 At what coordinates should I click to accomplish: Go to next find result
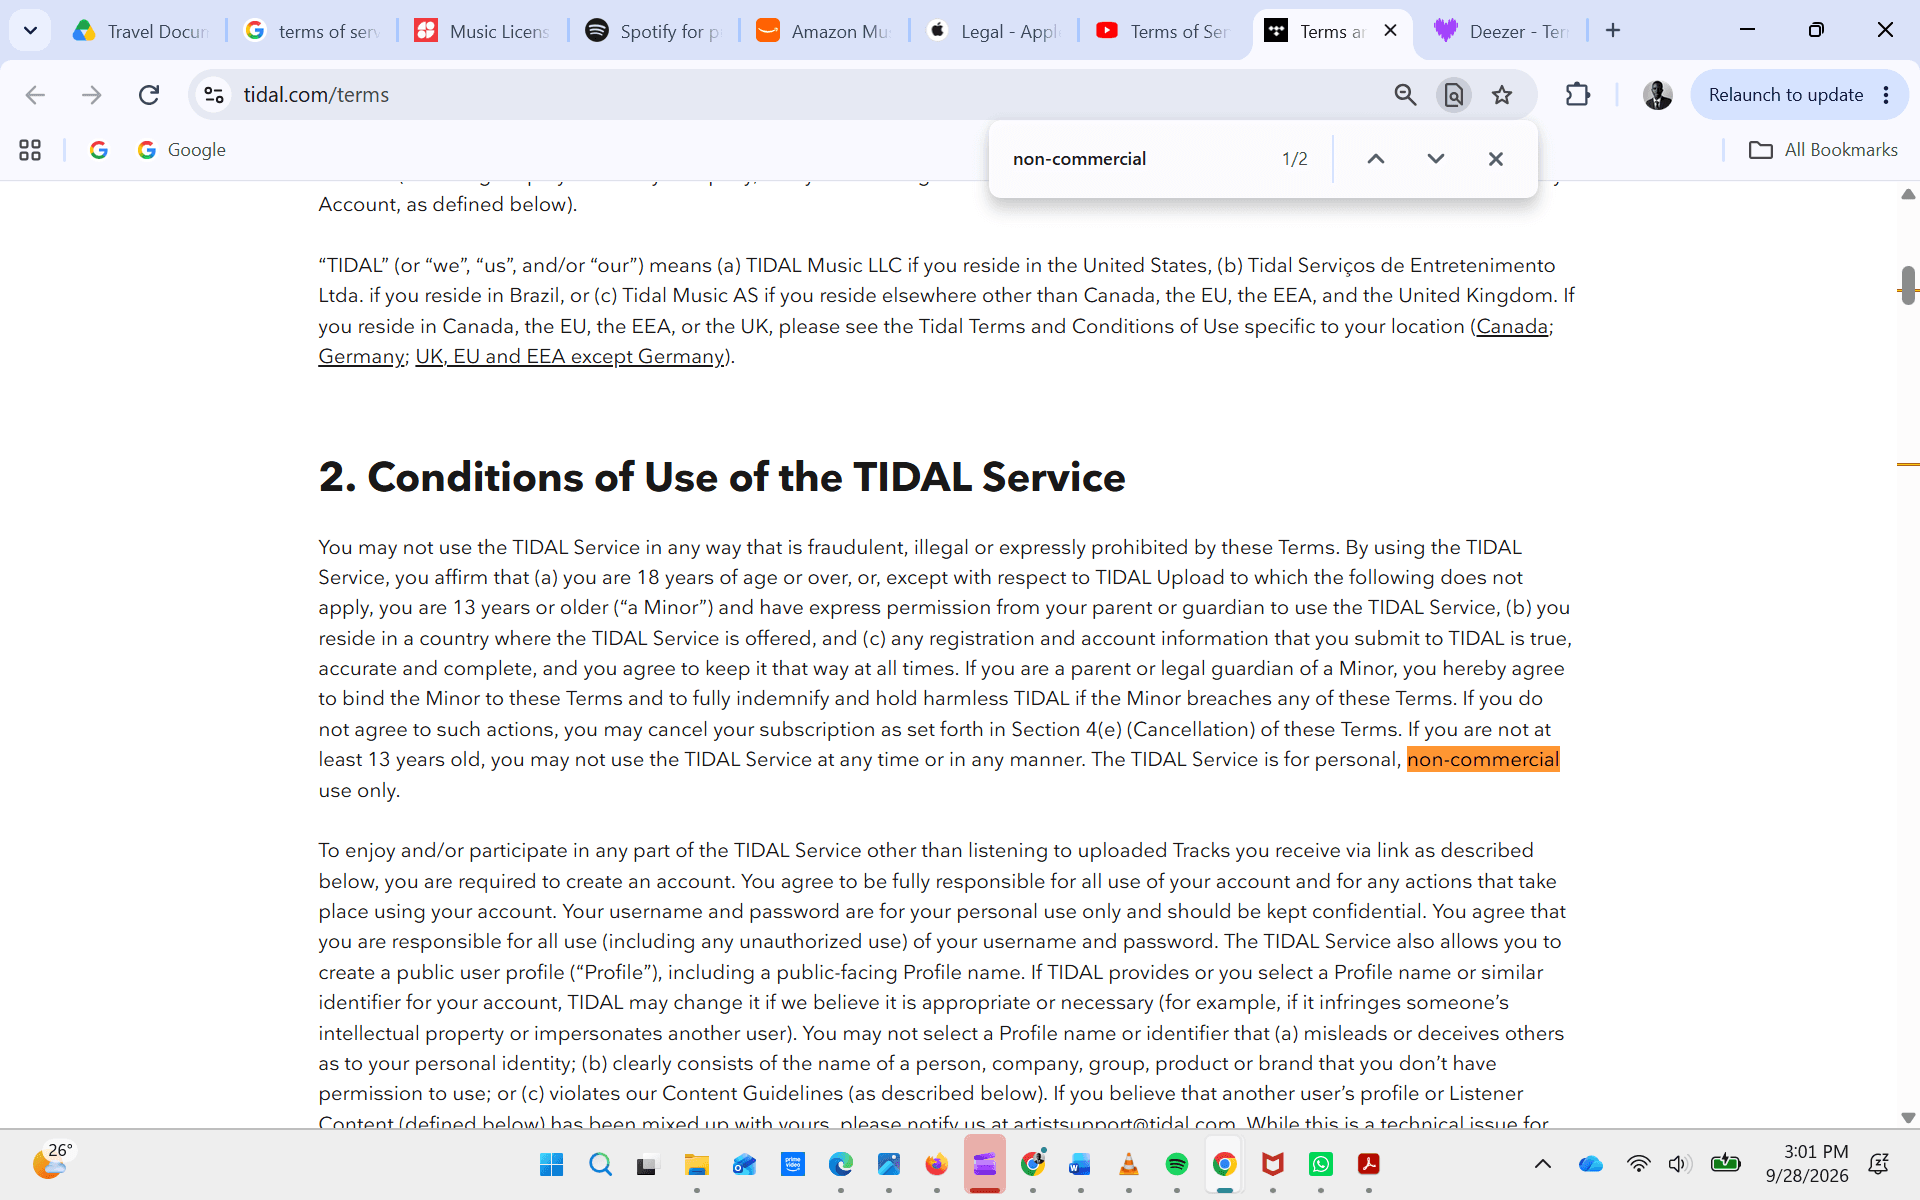1436,159
